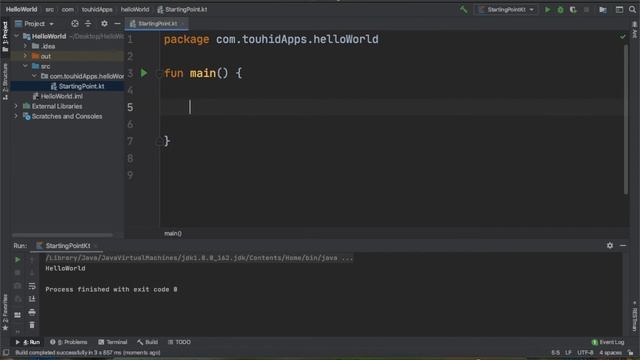Click the HelloWorld breadcrumb in navigation bar
Screen dimensions: 640x360
click(21, 9)
